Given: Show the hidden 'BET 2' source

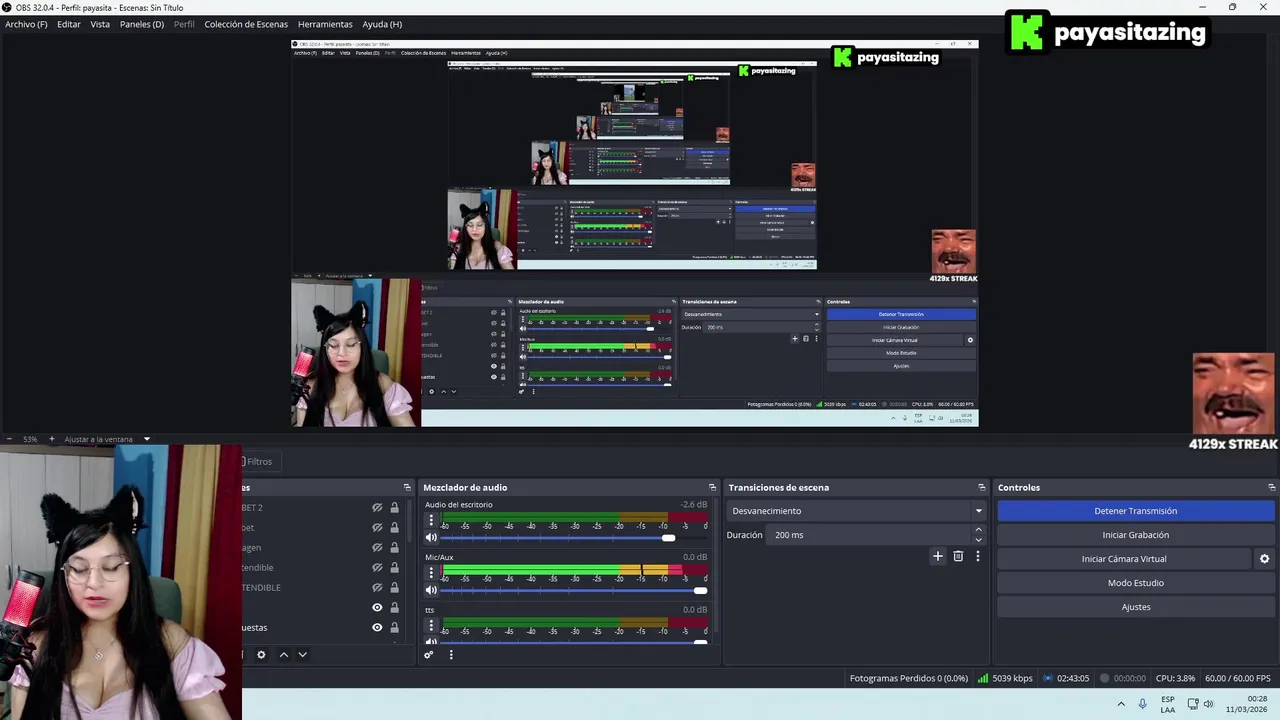Looking at the screenshot, I should (x=377, y=508).
